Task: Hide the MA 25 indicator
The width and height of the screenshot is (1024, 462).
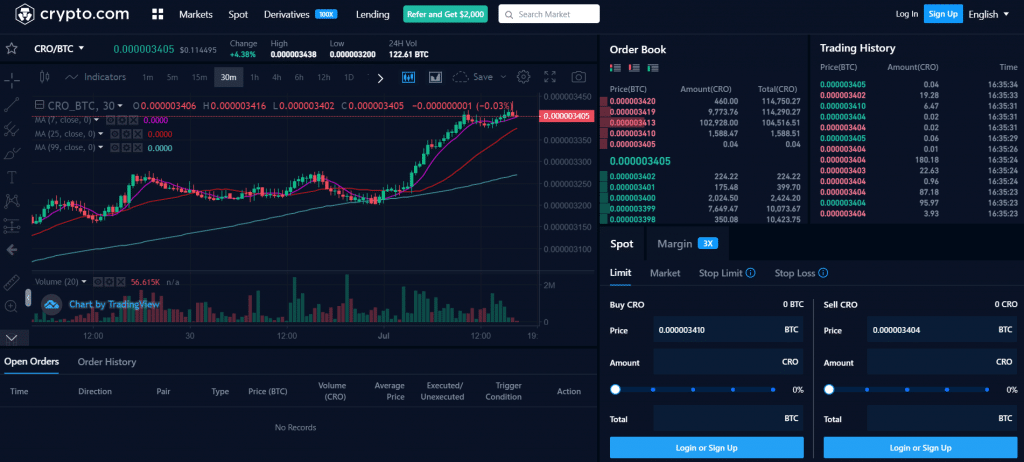Action: pyautogui.click(x=115, y=134)
